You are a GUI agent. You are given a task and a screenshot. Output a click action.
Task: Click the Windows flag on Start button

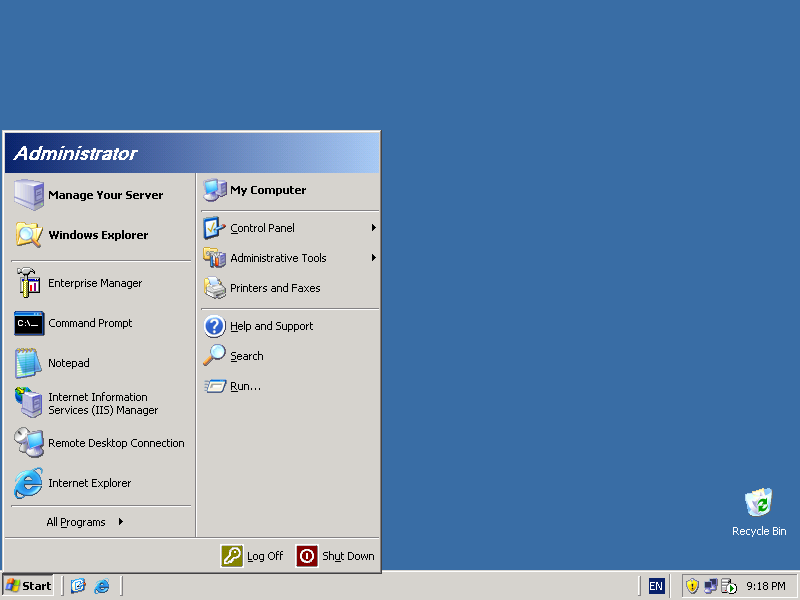pyautogui.click(x=13, y=585)
